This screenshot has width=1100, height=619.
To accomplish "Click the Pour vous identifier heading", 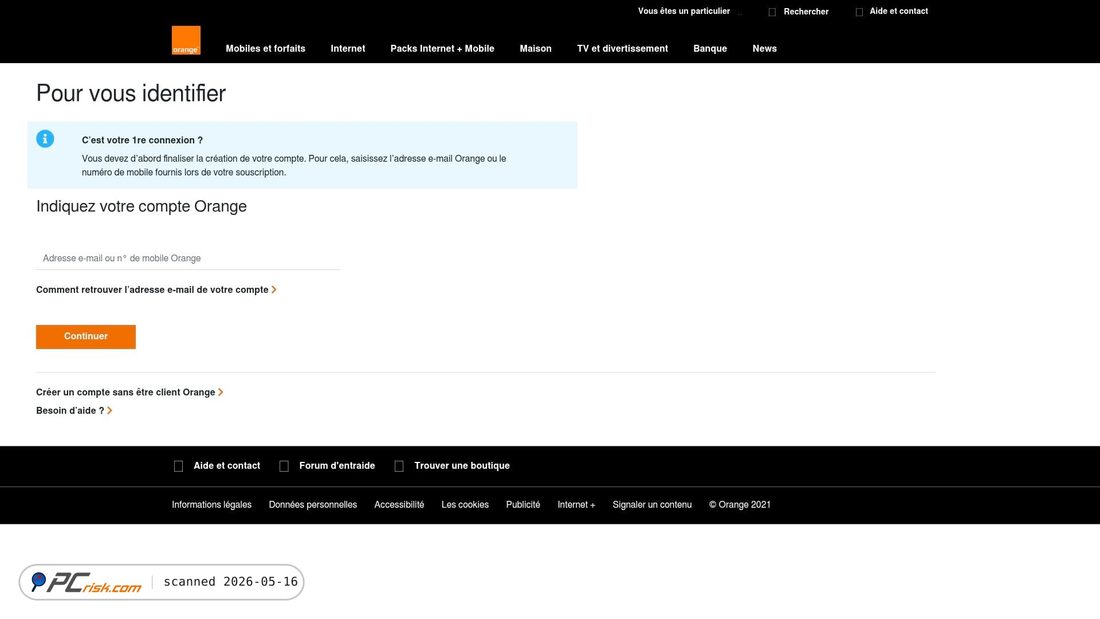I will (131, 93).
